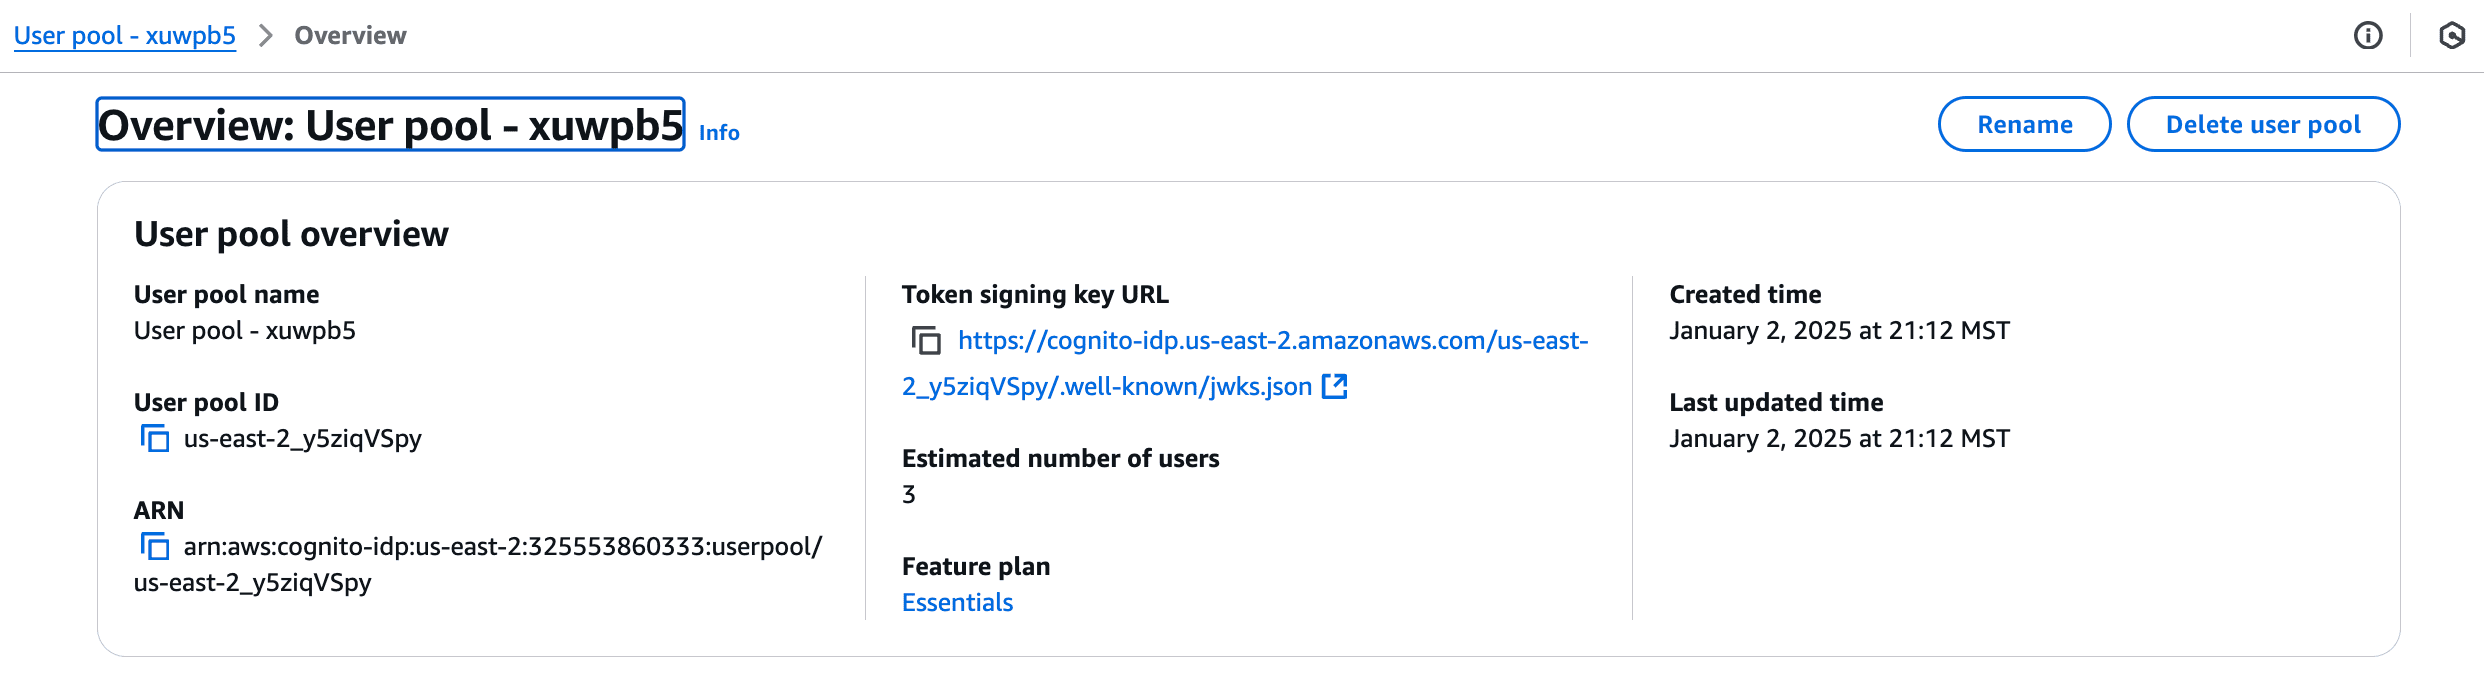Open the cognito-idp.us-east-2 token signing key URL
The height and width of the screenshot is (684, 2484).
(x=1270, y=340)
